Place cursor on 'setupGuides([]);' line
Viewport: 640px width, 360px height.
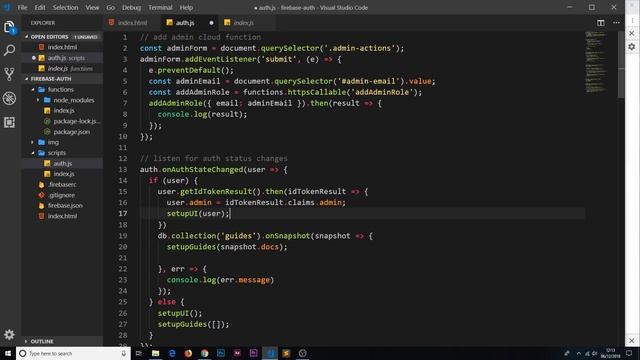tap(193, 324)
